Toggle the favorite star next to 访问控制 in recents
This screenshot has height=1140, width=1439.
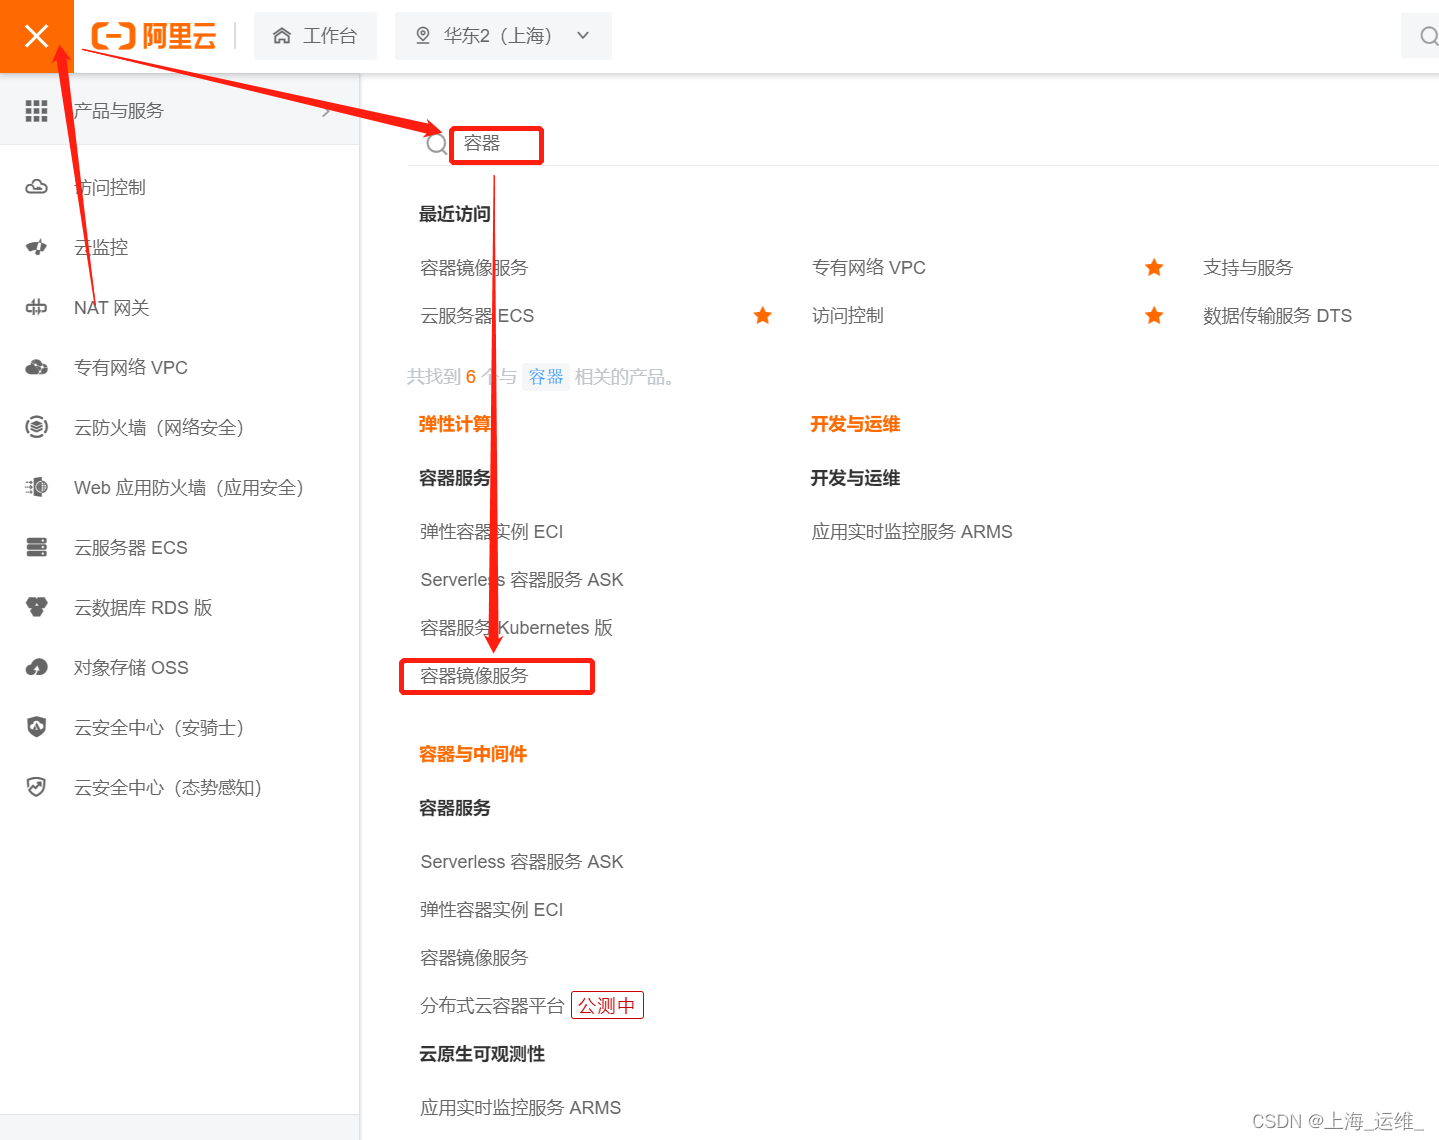pyautogui.click(x=1154, y=315)
